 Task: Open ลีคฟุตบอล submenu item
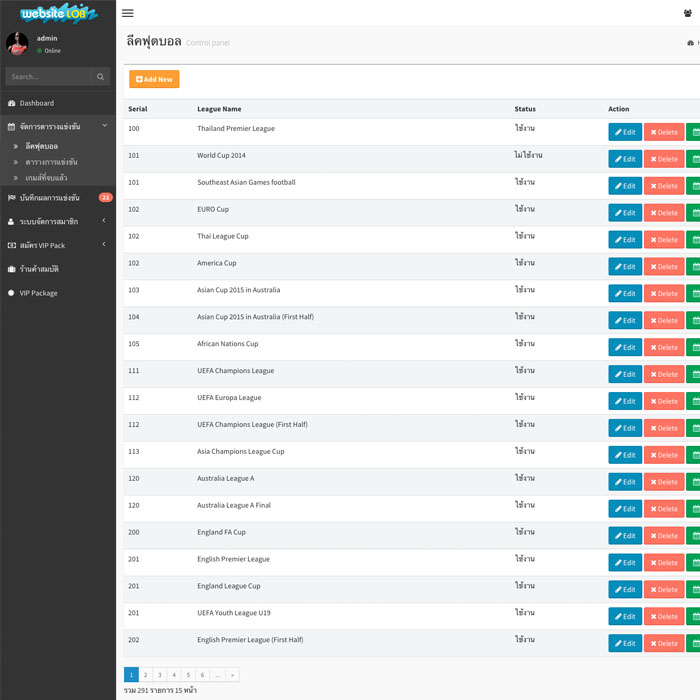[42, 146]
